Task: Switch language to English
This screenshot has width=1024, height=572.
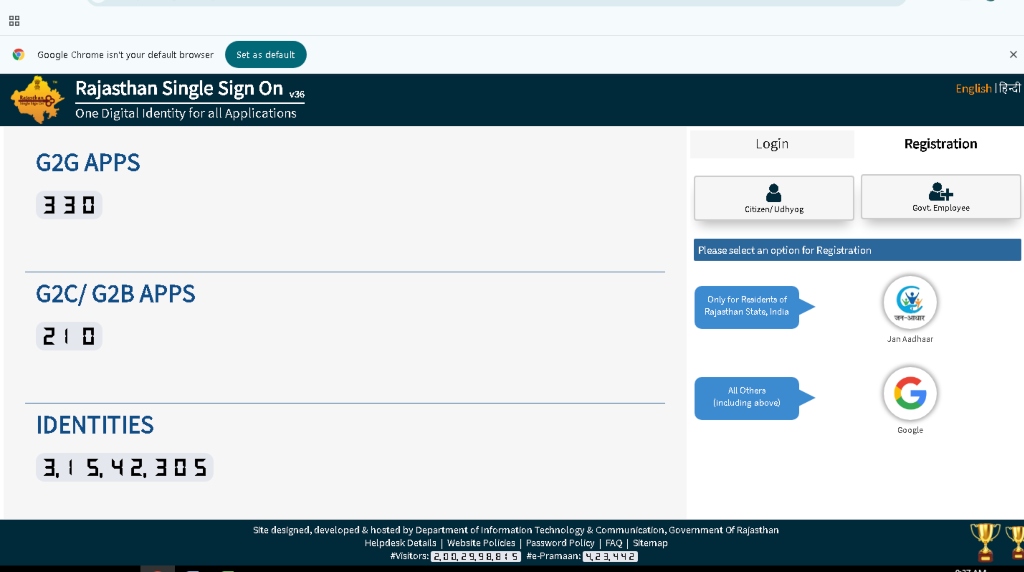Action: [x=973, y=88]
